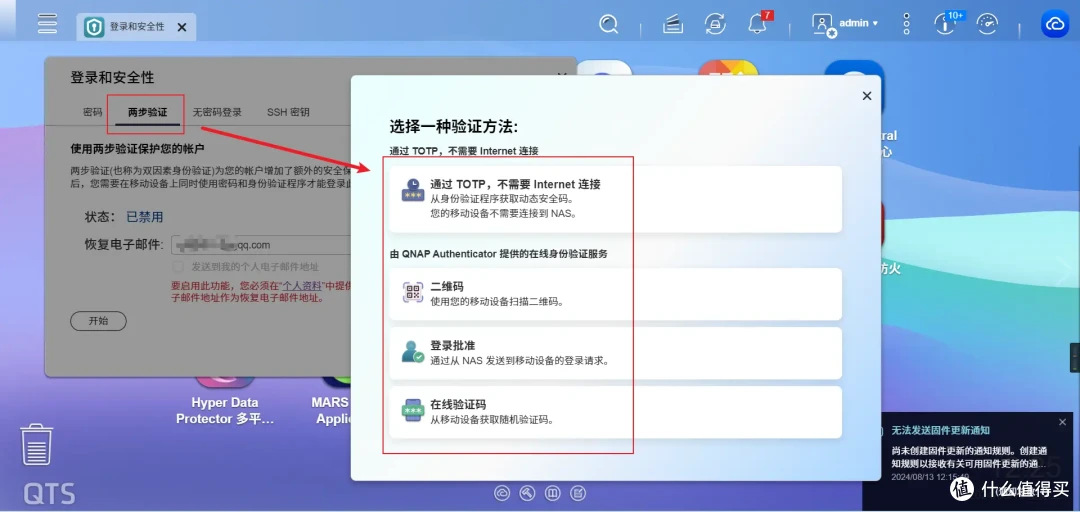Click the 恢复电子邮件 input field
Viewport: 1080px width, 512px height.
(x=262, y=245)
